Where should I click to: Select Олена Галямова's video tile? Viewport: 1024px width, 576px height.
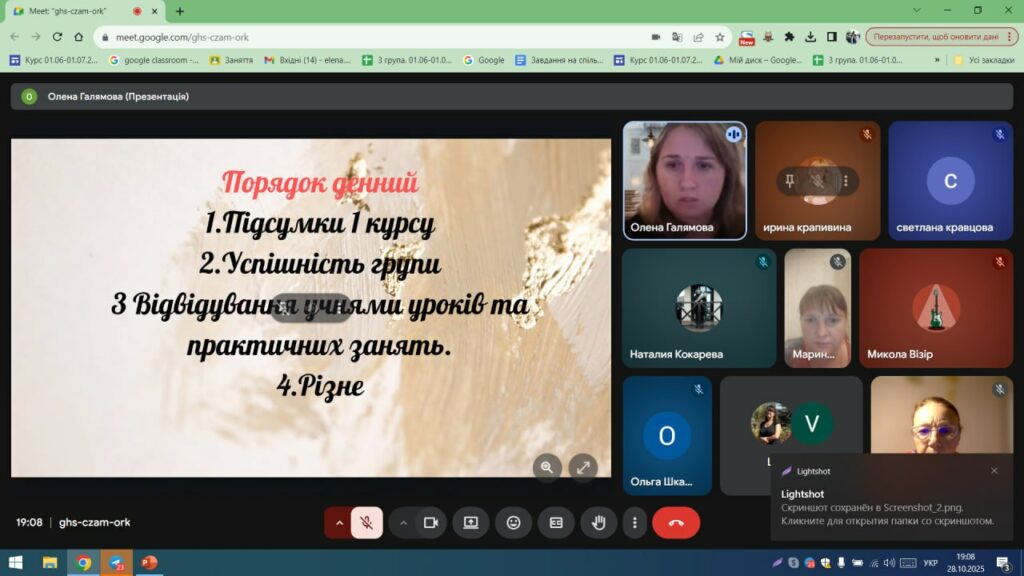pos(684,180)
